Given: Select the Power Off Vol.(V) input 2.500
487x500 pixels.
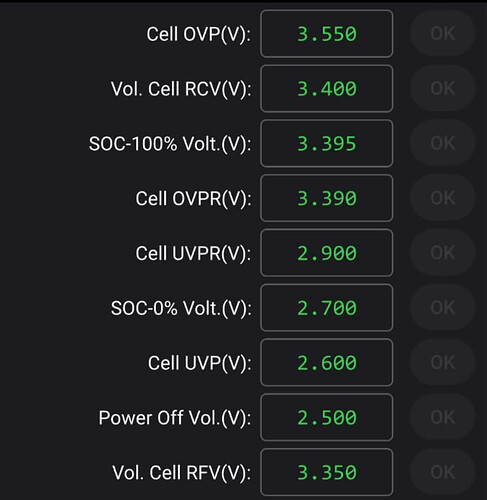Looking at the screenshot, I should point(326,417).
